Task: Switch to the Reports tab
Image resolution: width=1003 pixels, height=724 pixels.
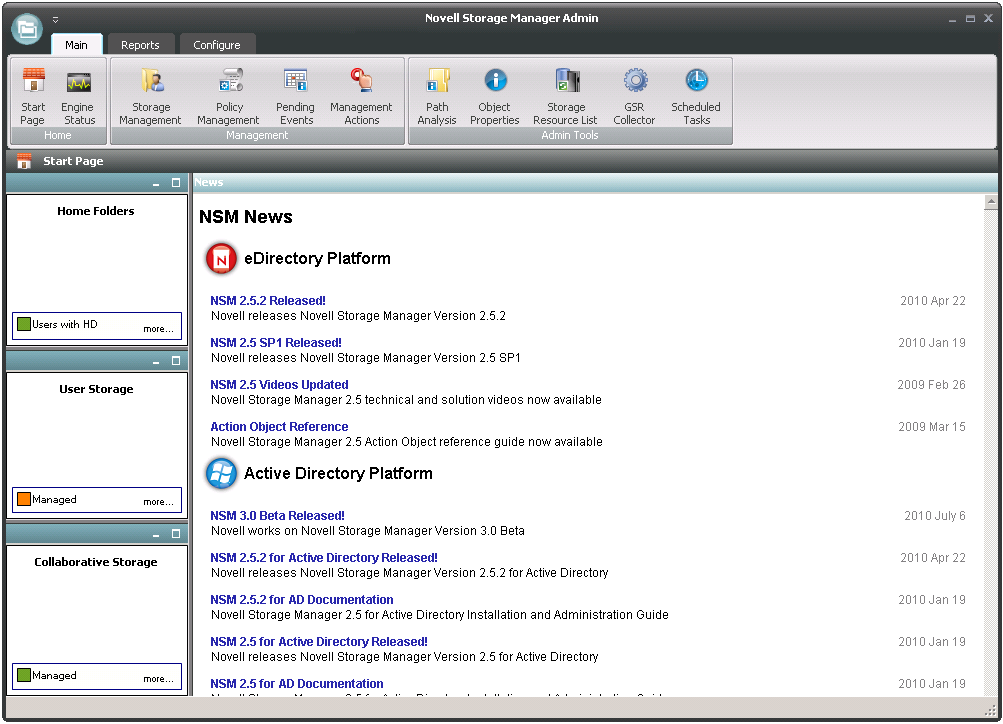Action: [140, 45]
